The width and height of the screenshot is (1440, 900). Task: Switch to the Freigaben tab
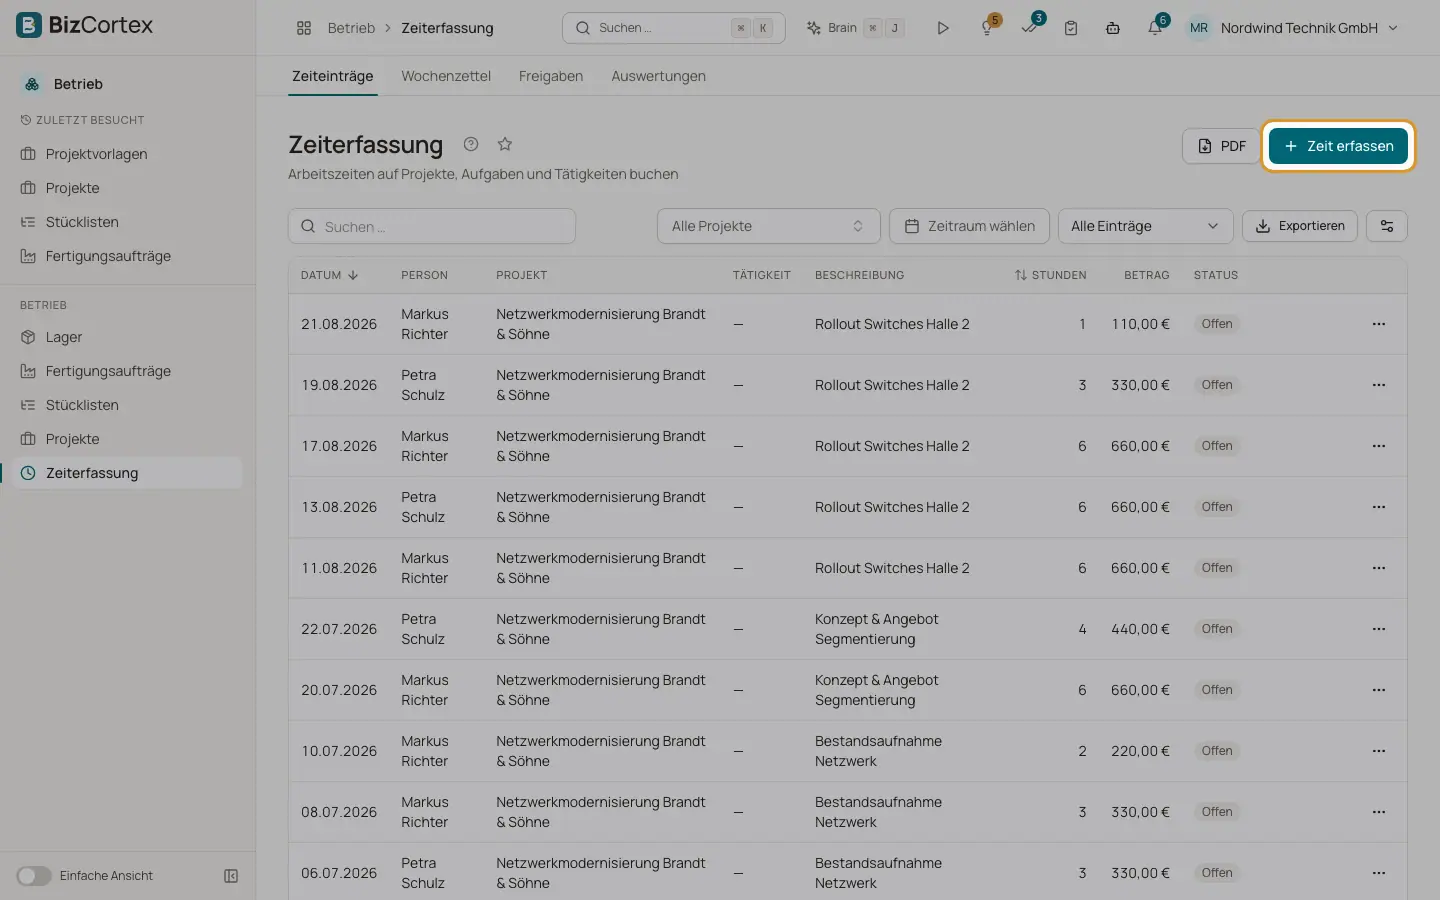[x=551, y=76]
